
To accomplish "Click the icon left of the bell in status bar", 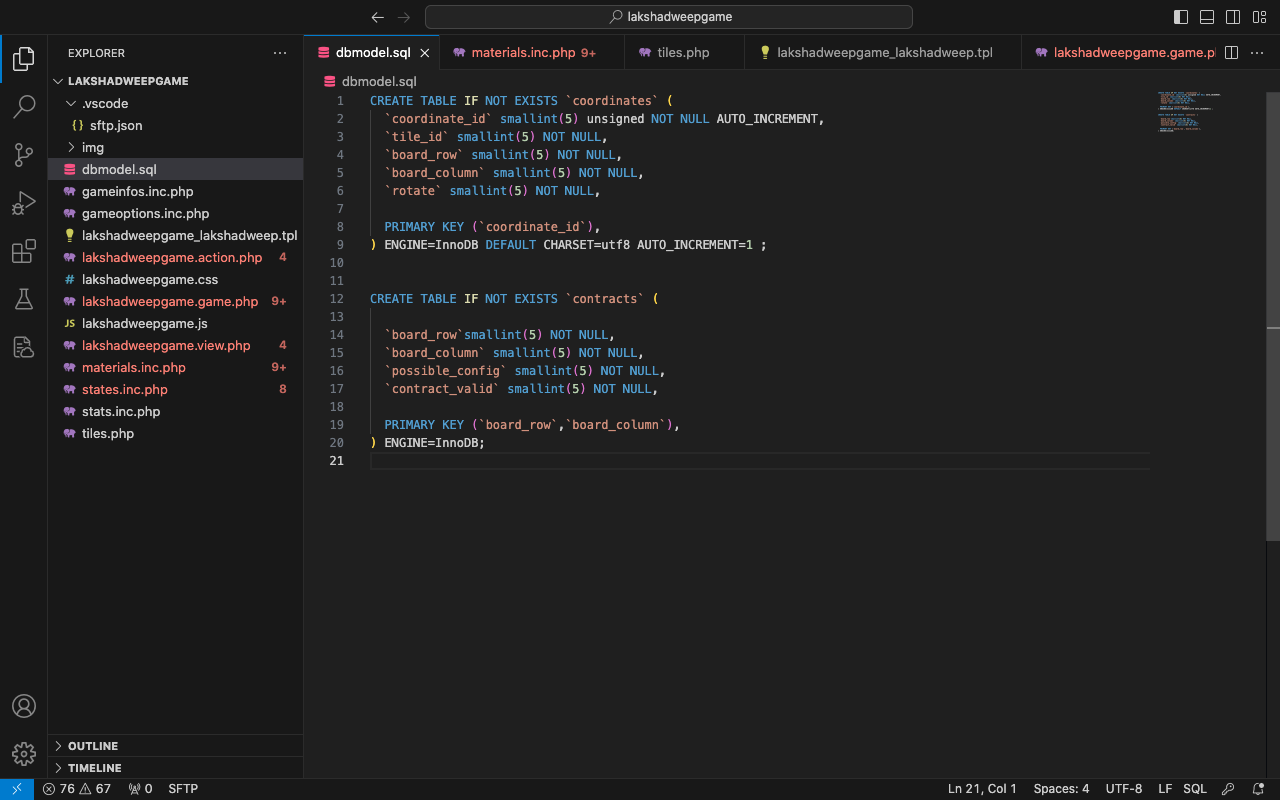I will (1229, 789).
